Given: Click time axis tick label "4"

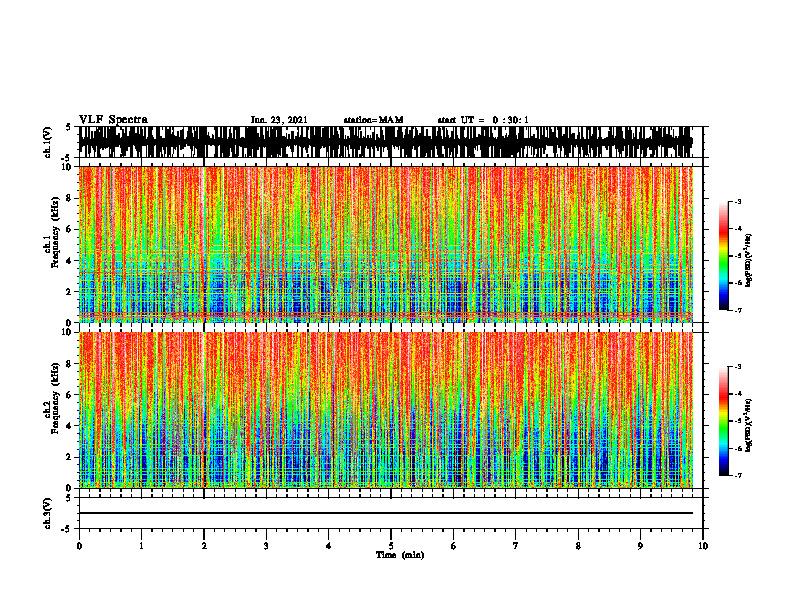Looking at the screenshot, I should [x=329, y=546].
